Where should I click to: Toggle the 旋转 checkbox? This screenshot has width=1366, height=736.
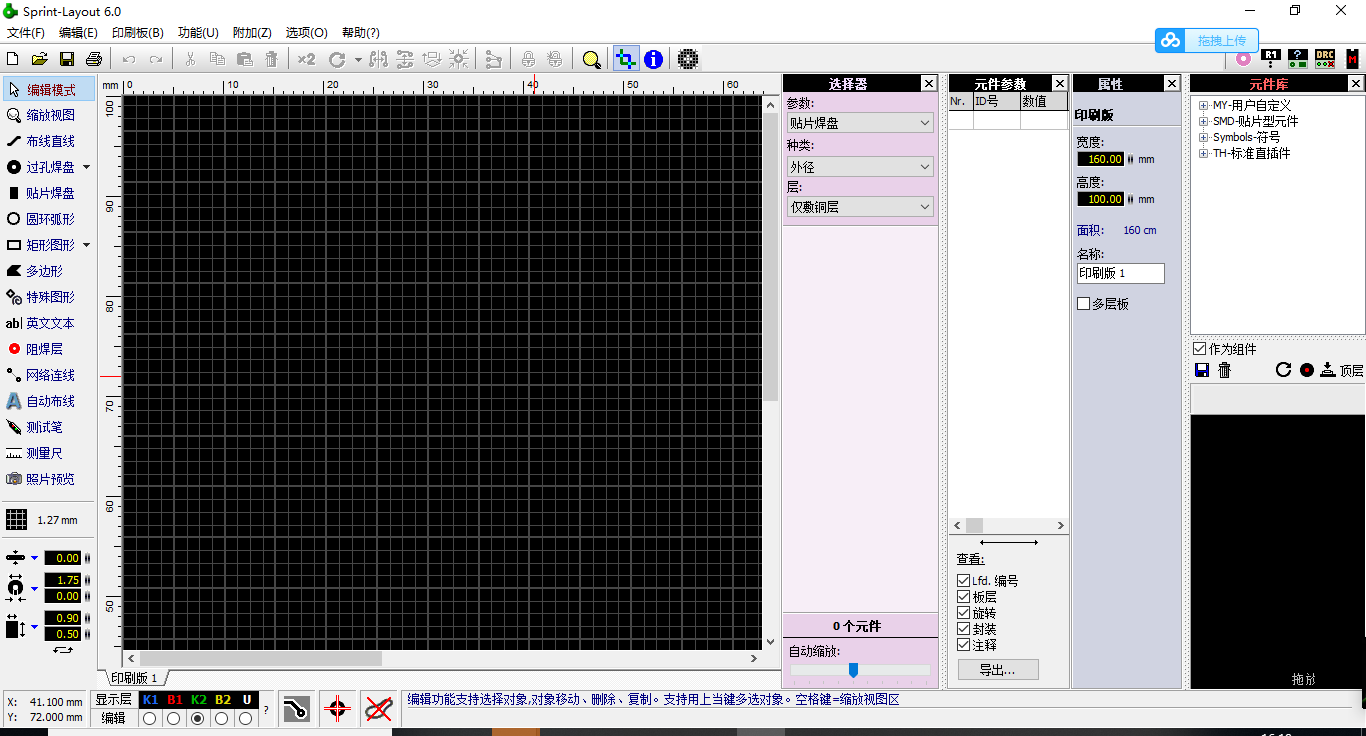click(x=964, y=613)
